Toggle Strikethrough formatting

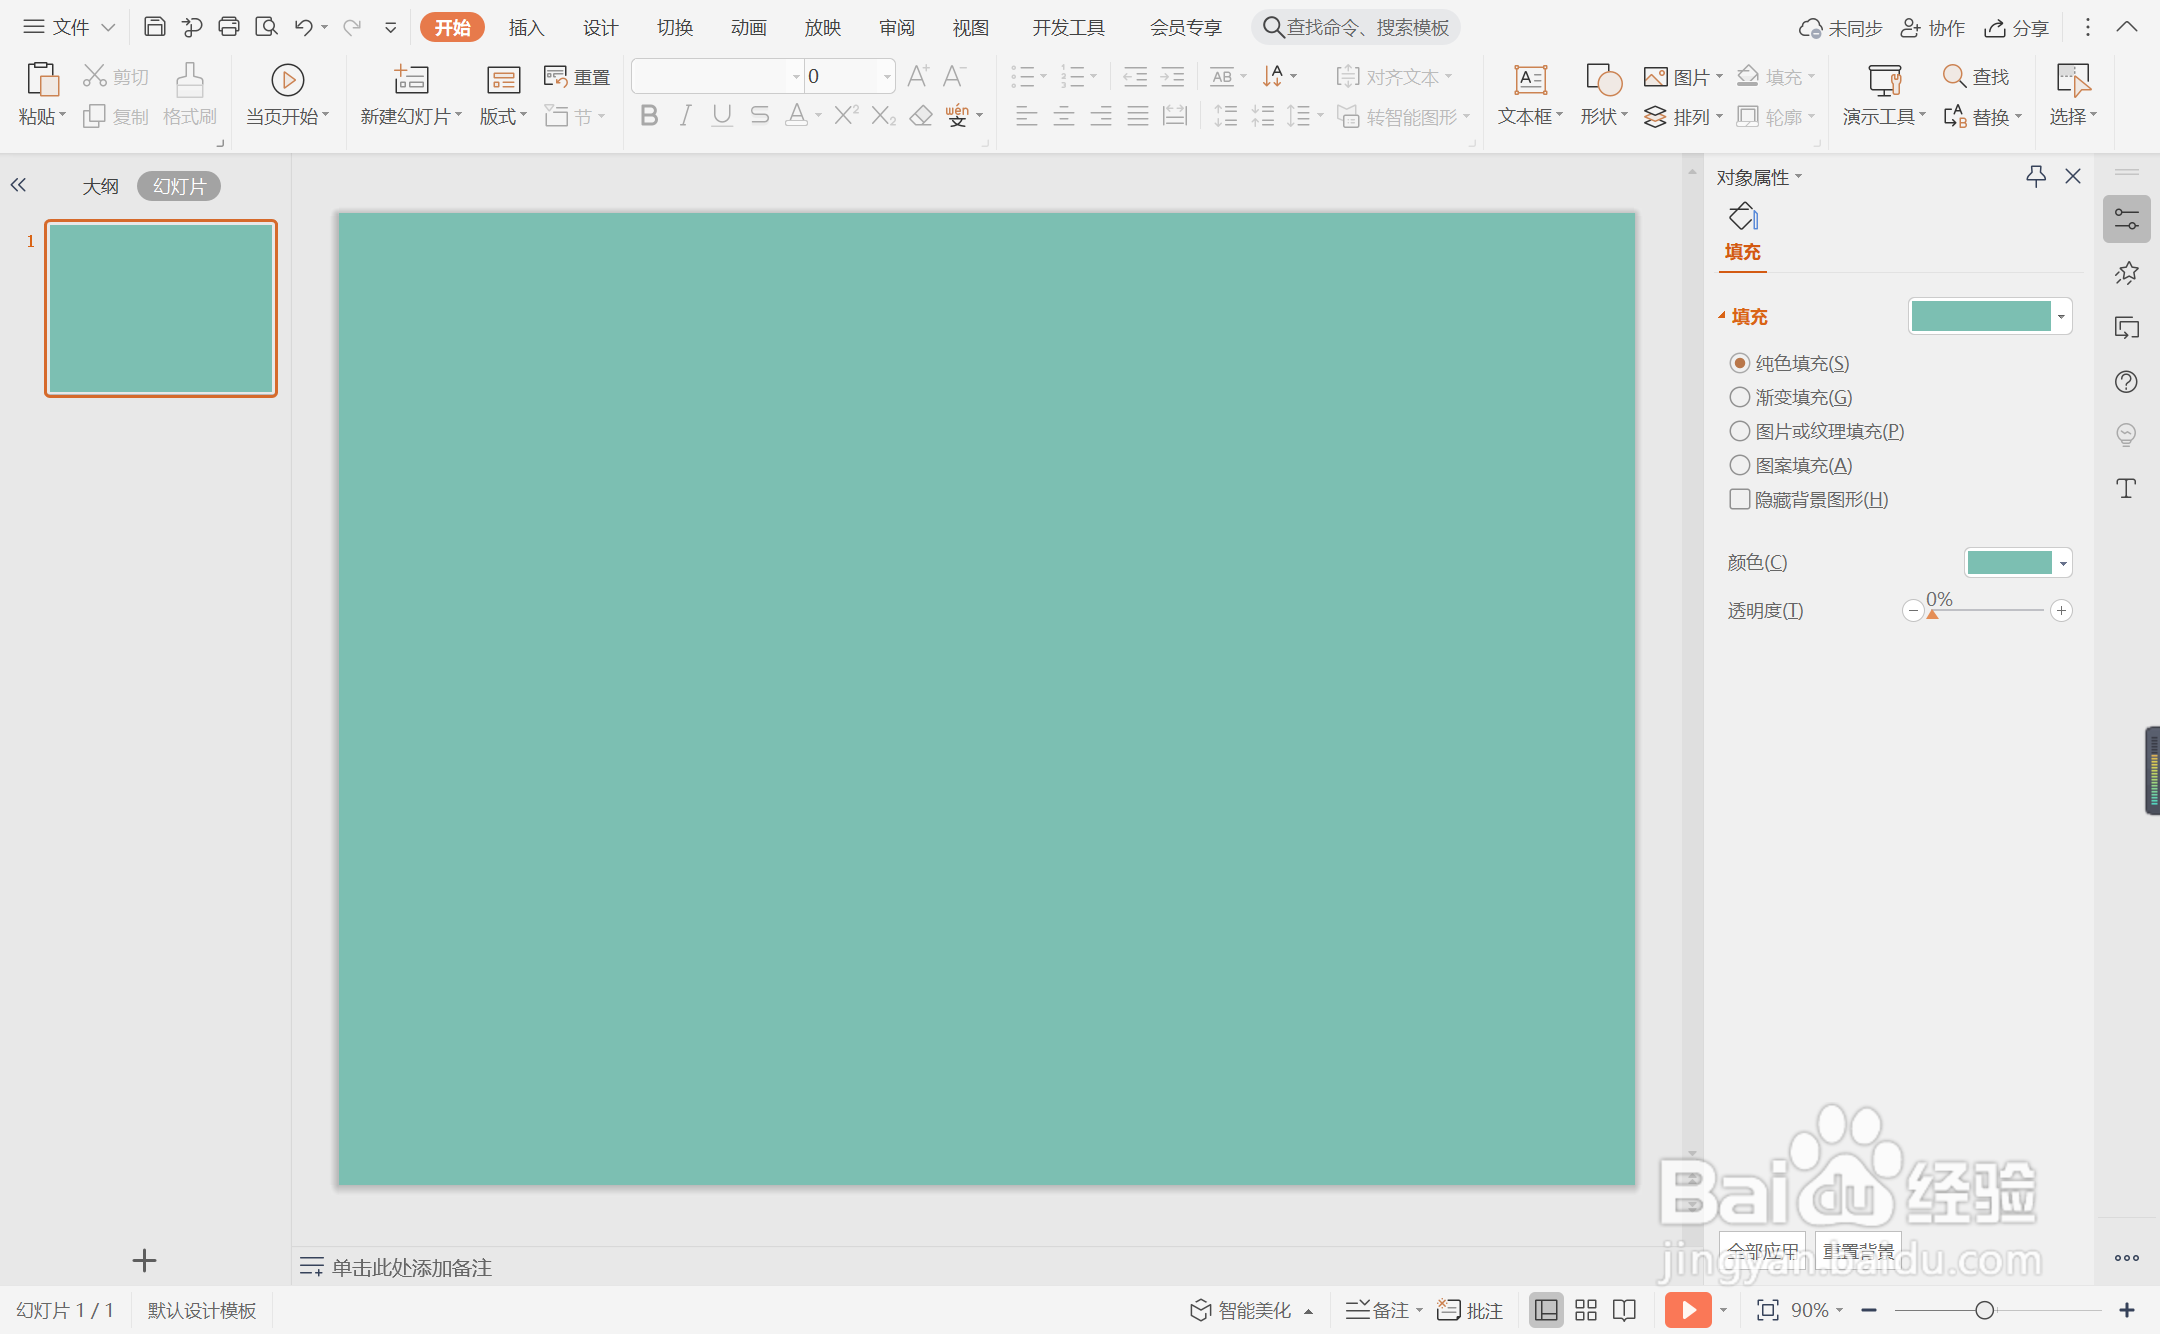click(760, 116)
